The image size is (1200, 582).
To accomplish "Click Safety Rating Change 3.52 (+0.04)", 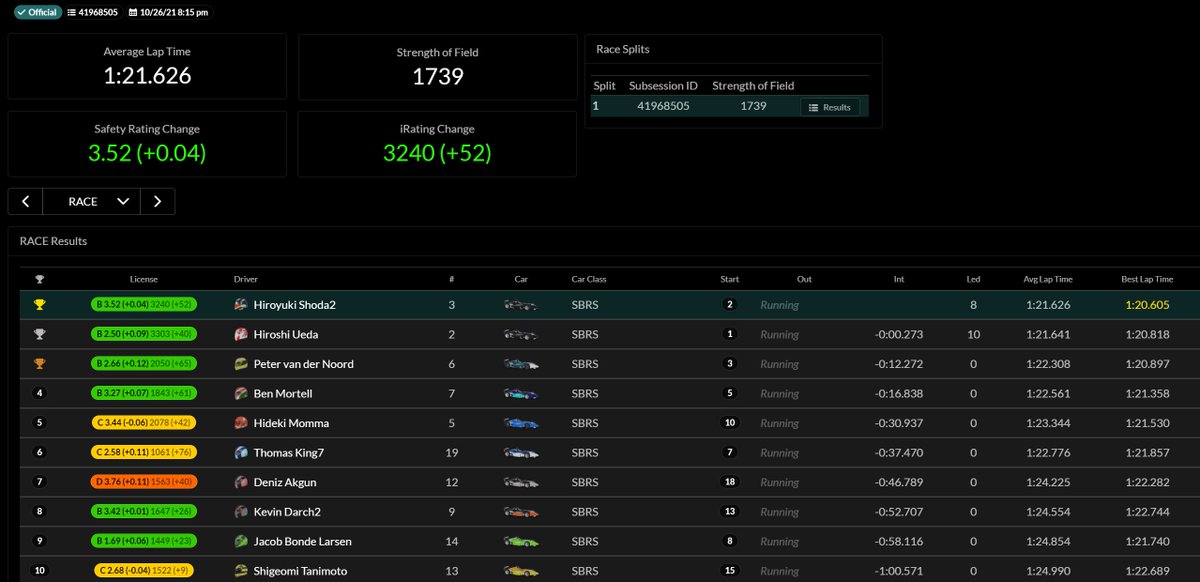I will [x=147, y=153].
